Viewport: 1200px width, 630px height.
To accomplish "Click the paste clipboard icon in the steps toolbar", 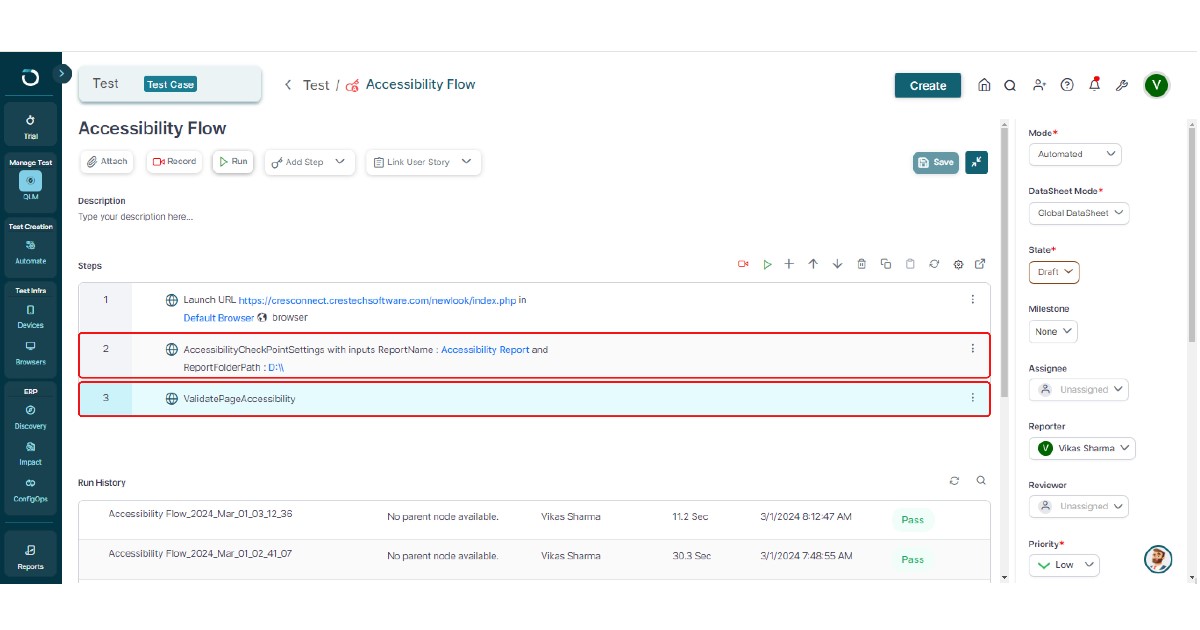I will coord(910,264).
